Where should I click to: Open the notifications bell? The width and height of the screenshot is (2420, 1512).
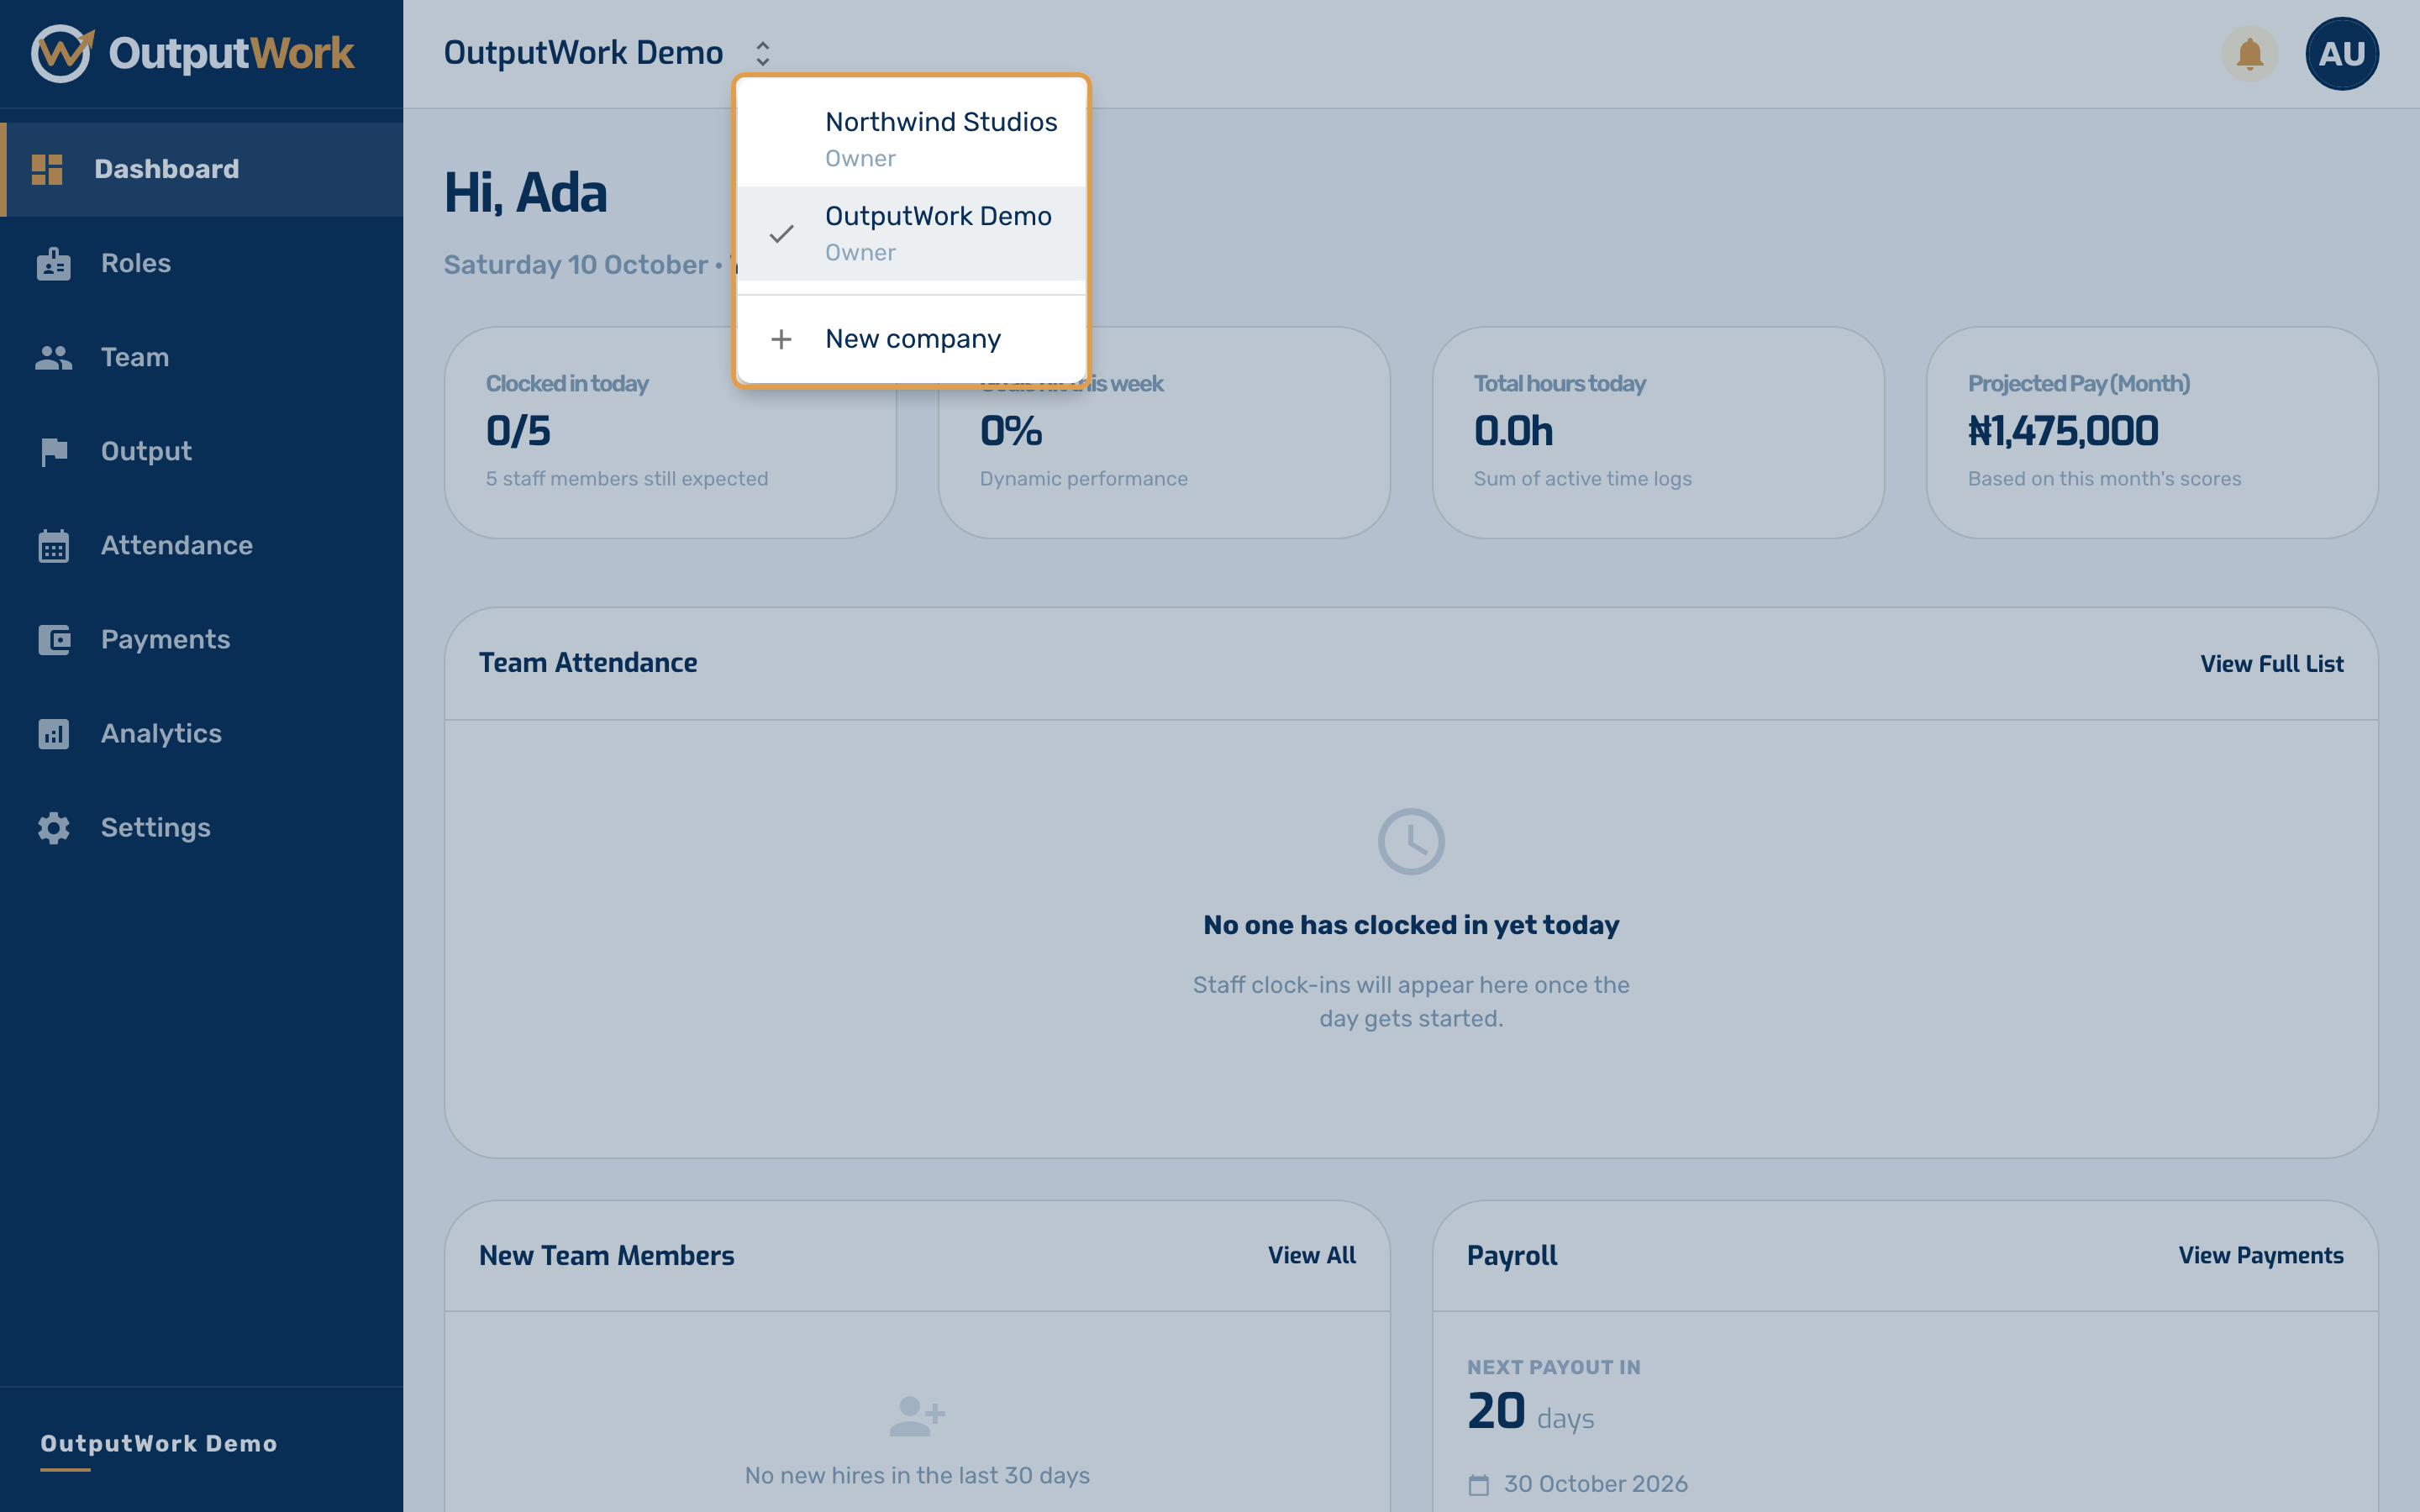(2249, 53)
